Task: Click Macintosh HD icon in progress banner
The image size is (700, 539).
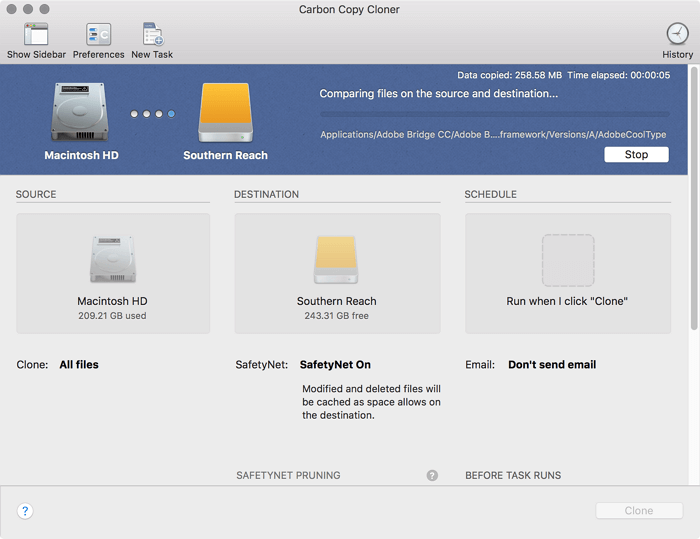Action: pos(80,112)
